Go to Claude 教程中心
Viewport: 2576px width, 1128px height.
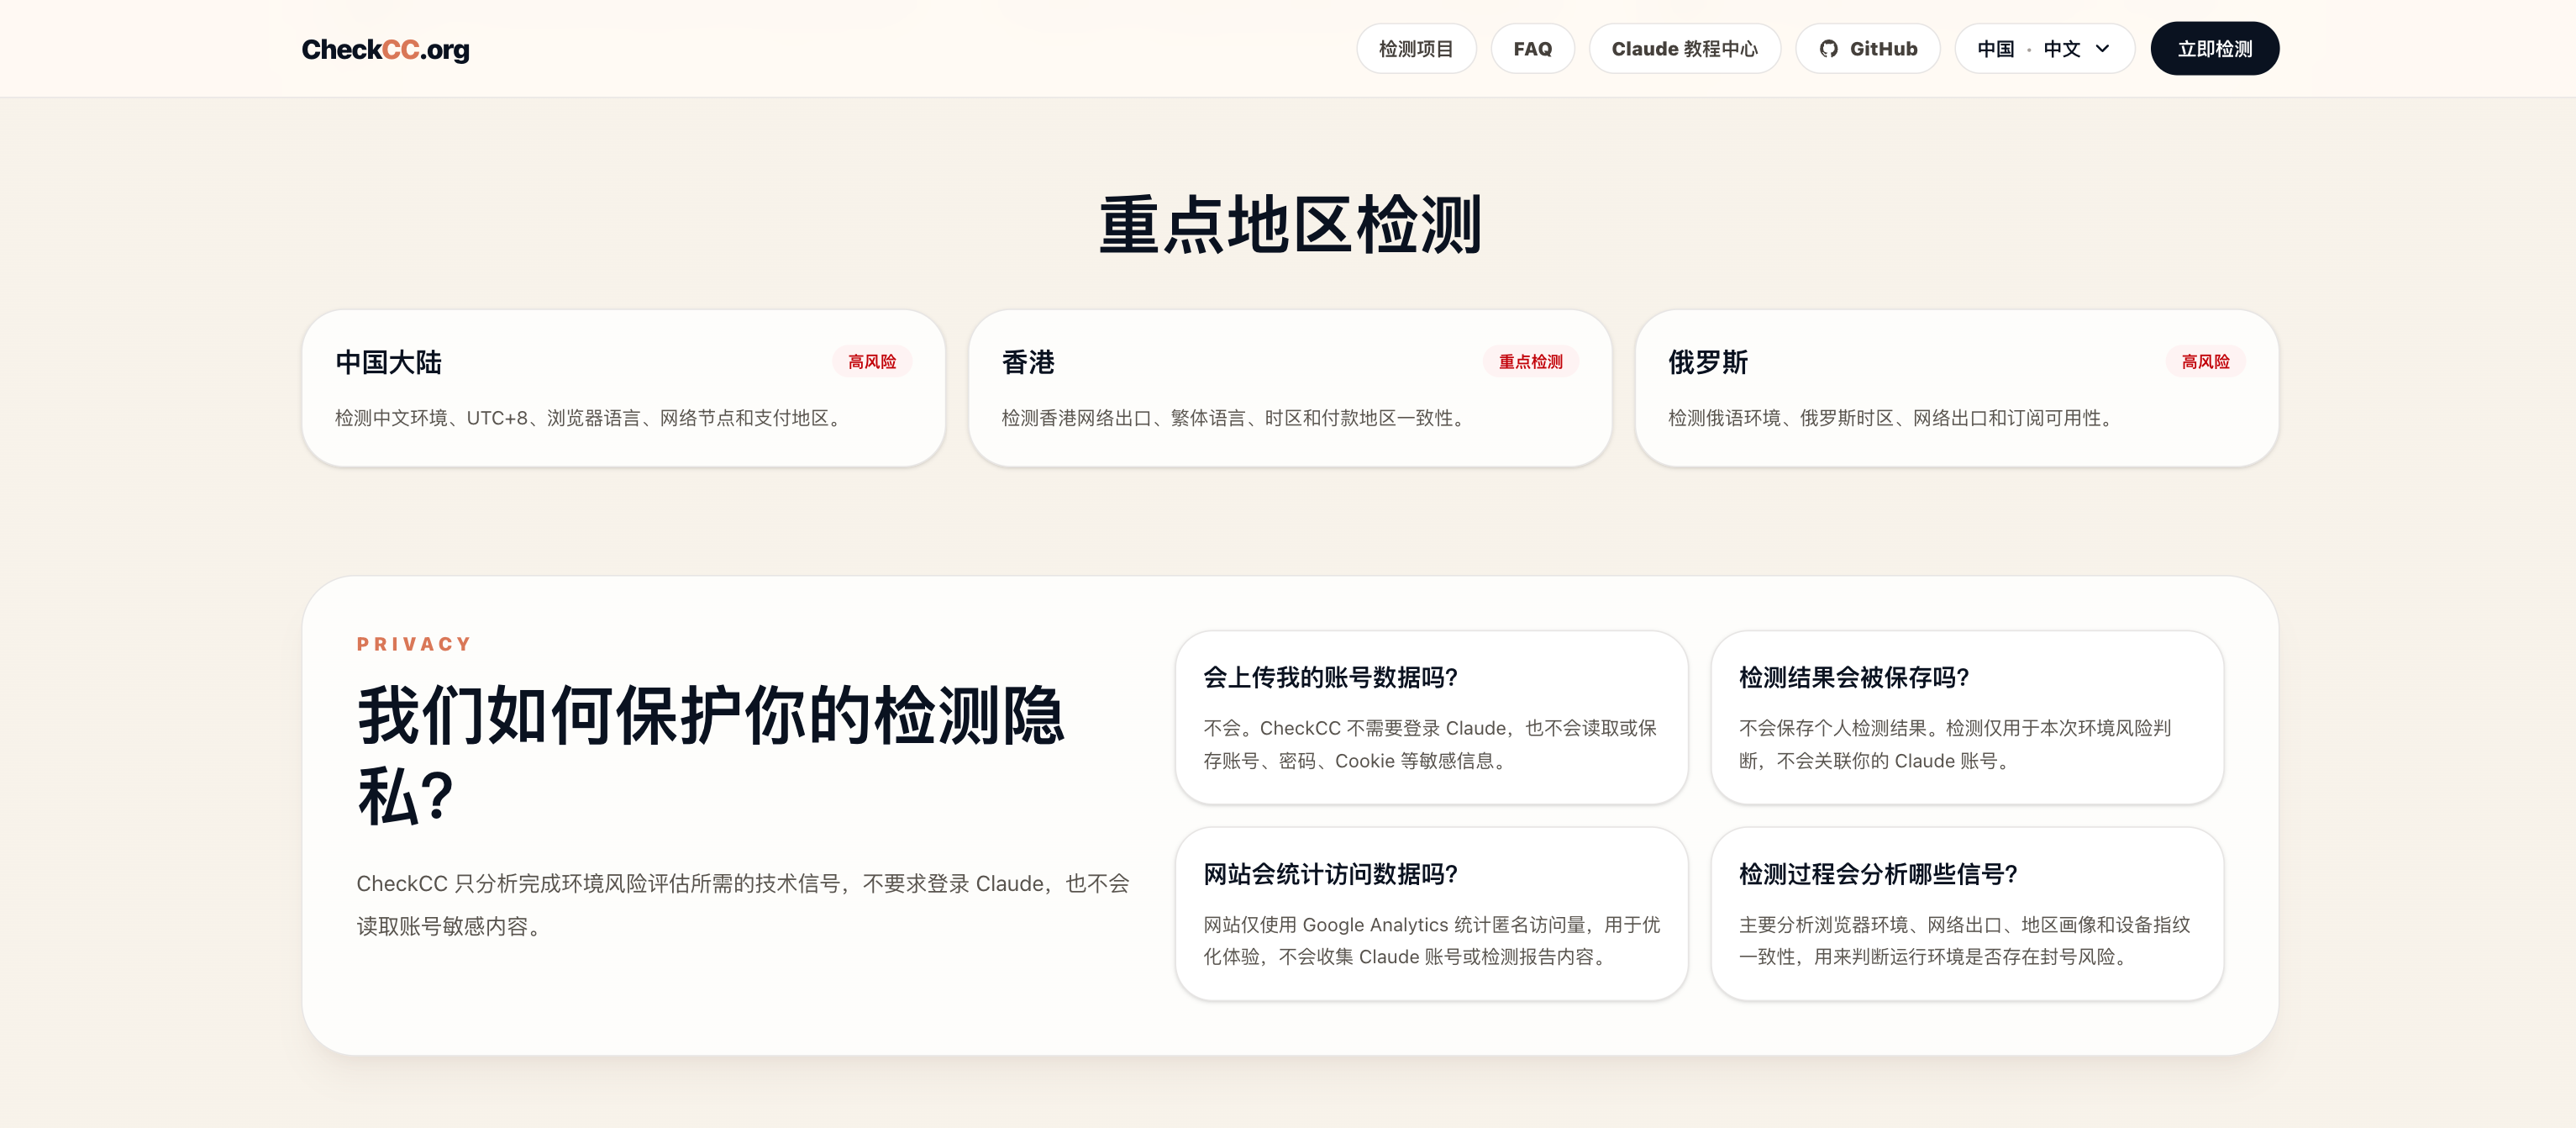coord(1684,49)
